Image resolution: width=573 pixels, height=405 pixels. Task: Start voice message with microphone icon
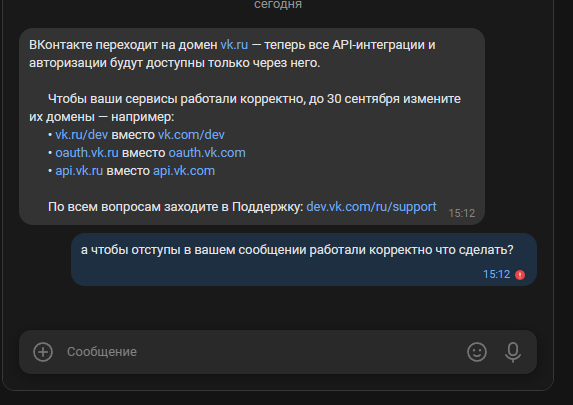click(513, 352)
